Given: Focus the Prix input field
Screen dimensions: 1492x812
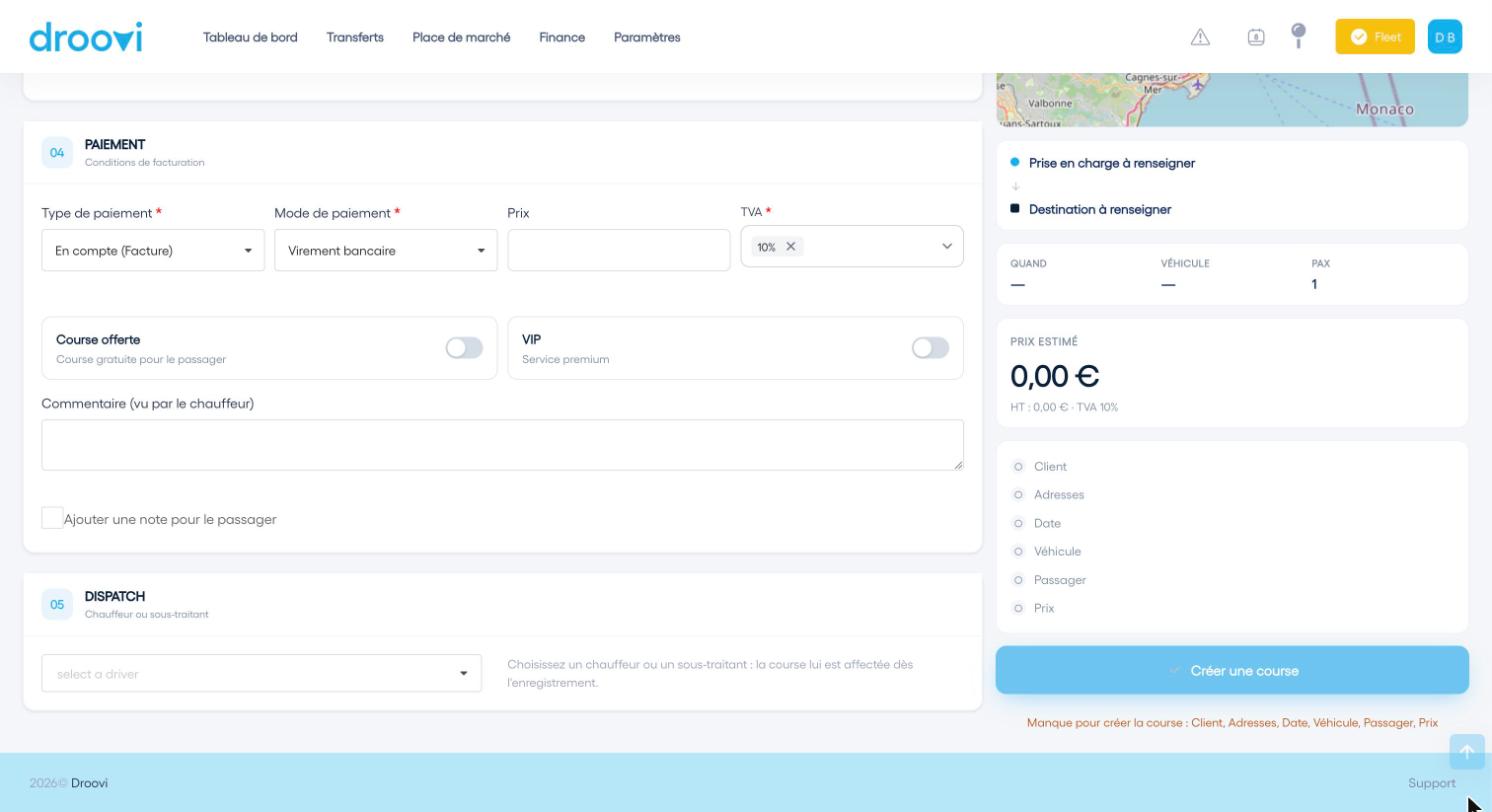Looking at the screenshot, I should (619, 250).
